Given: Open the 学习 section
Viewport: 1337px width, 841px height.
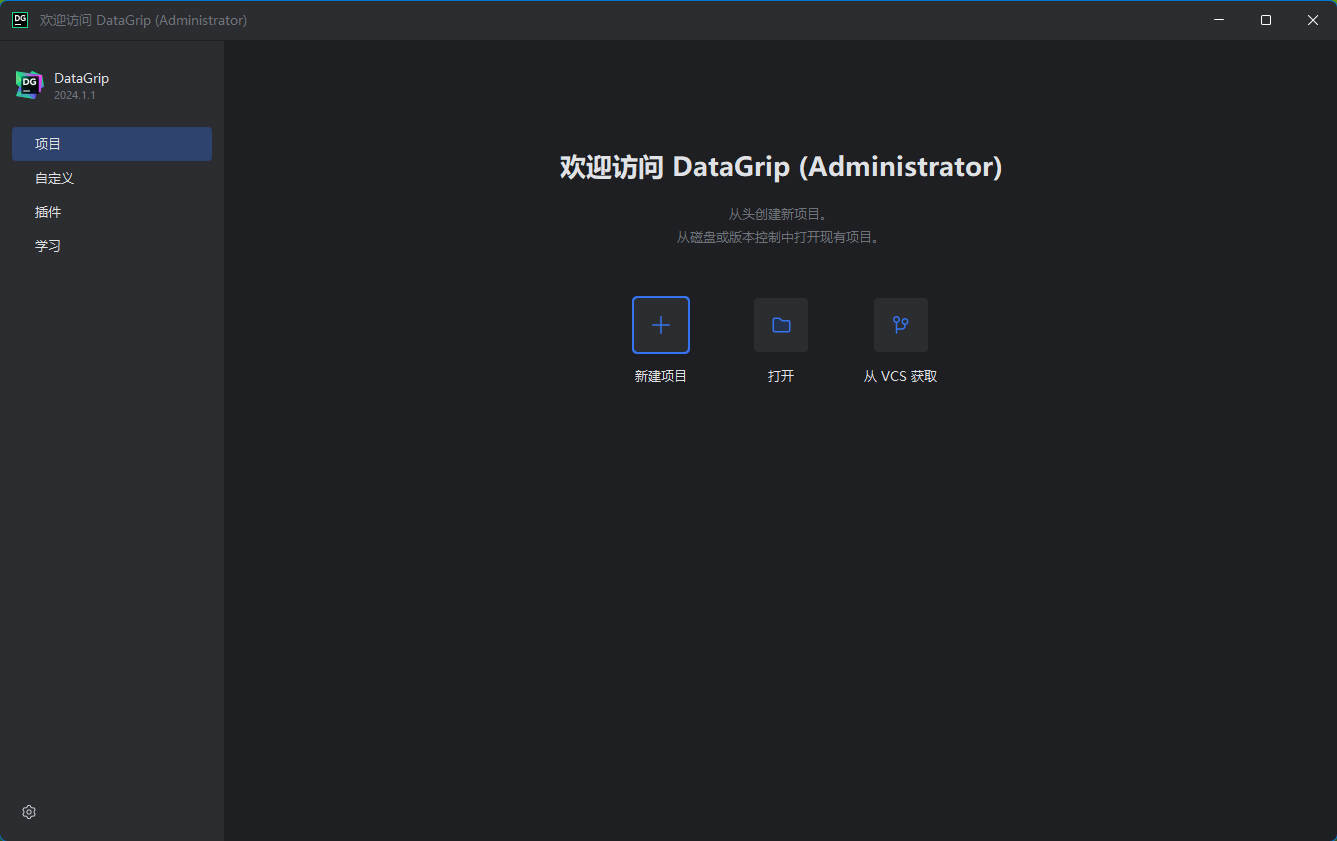Looking at the screenshot, I should click(x=47, y=245).
